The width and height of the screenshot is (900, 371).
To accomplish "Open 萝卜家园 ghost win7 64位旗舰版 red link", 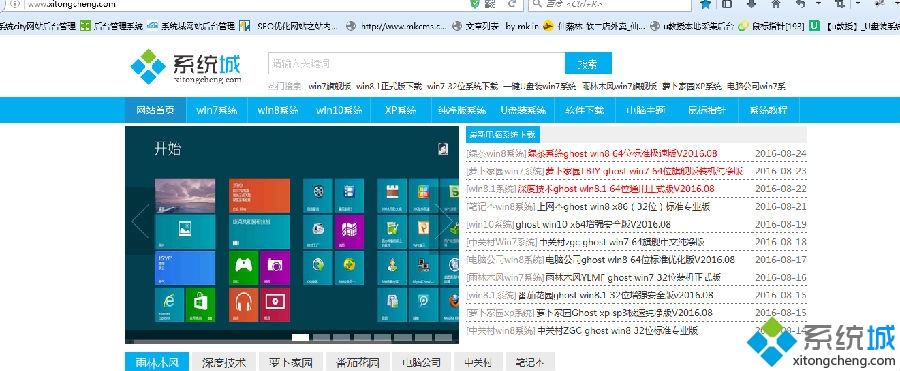I will click(644, 171).
